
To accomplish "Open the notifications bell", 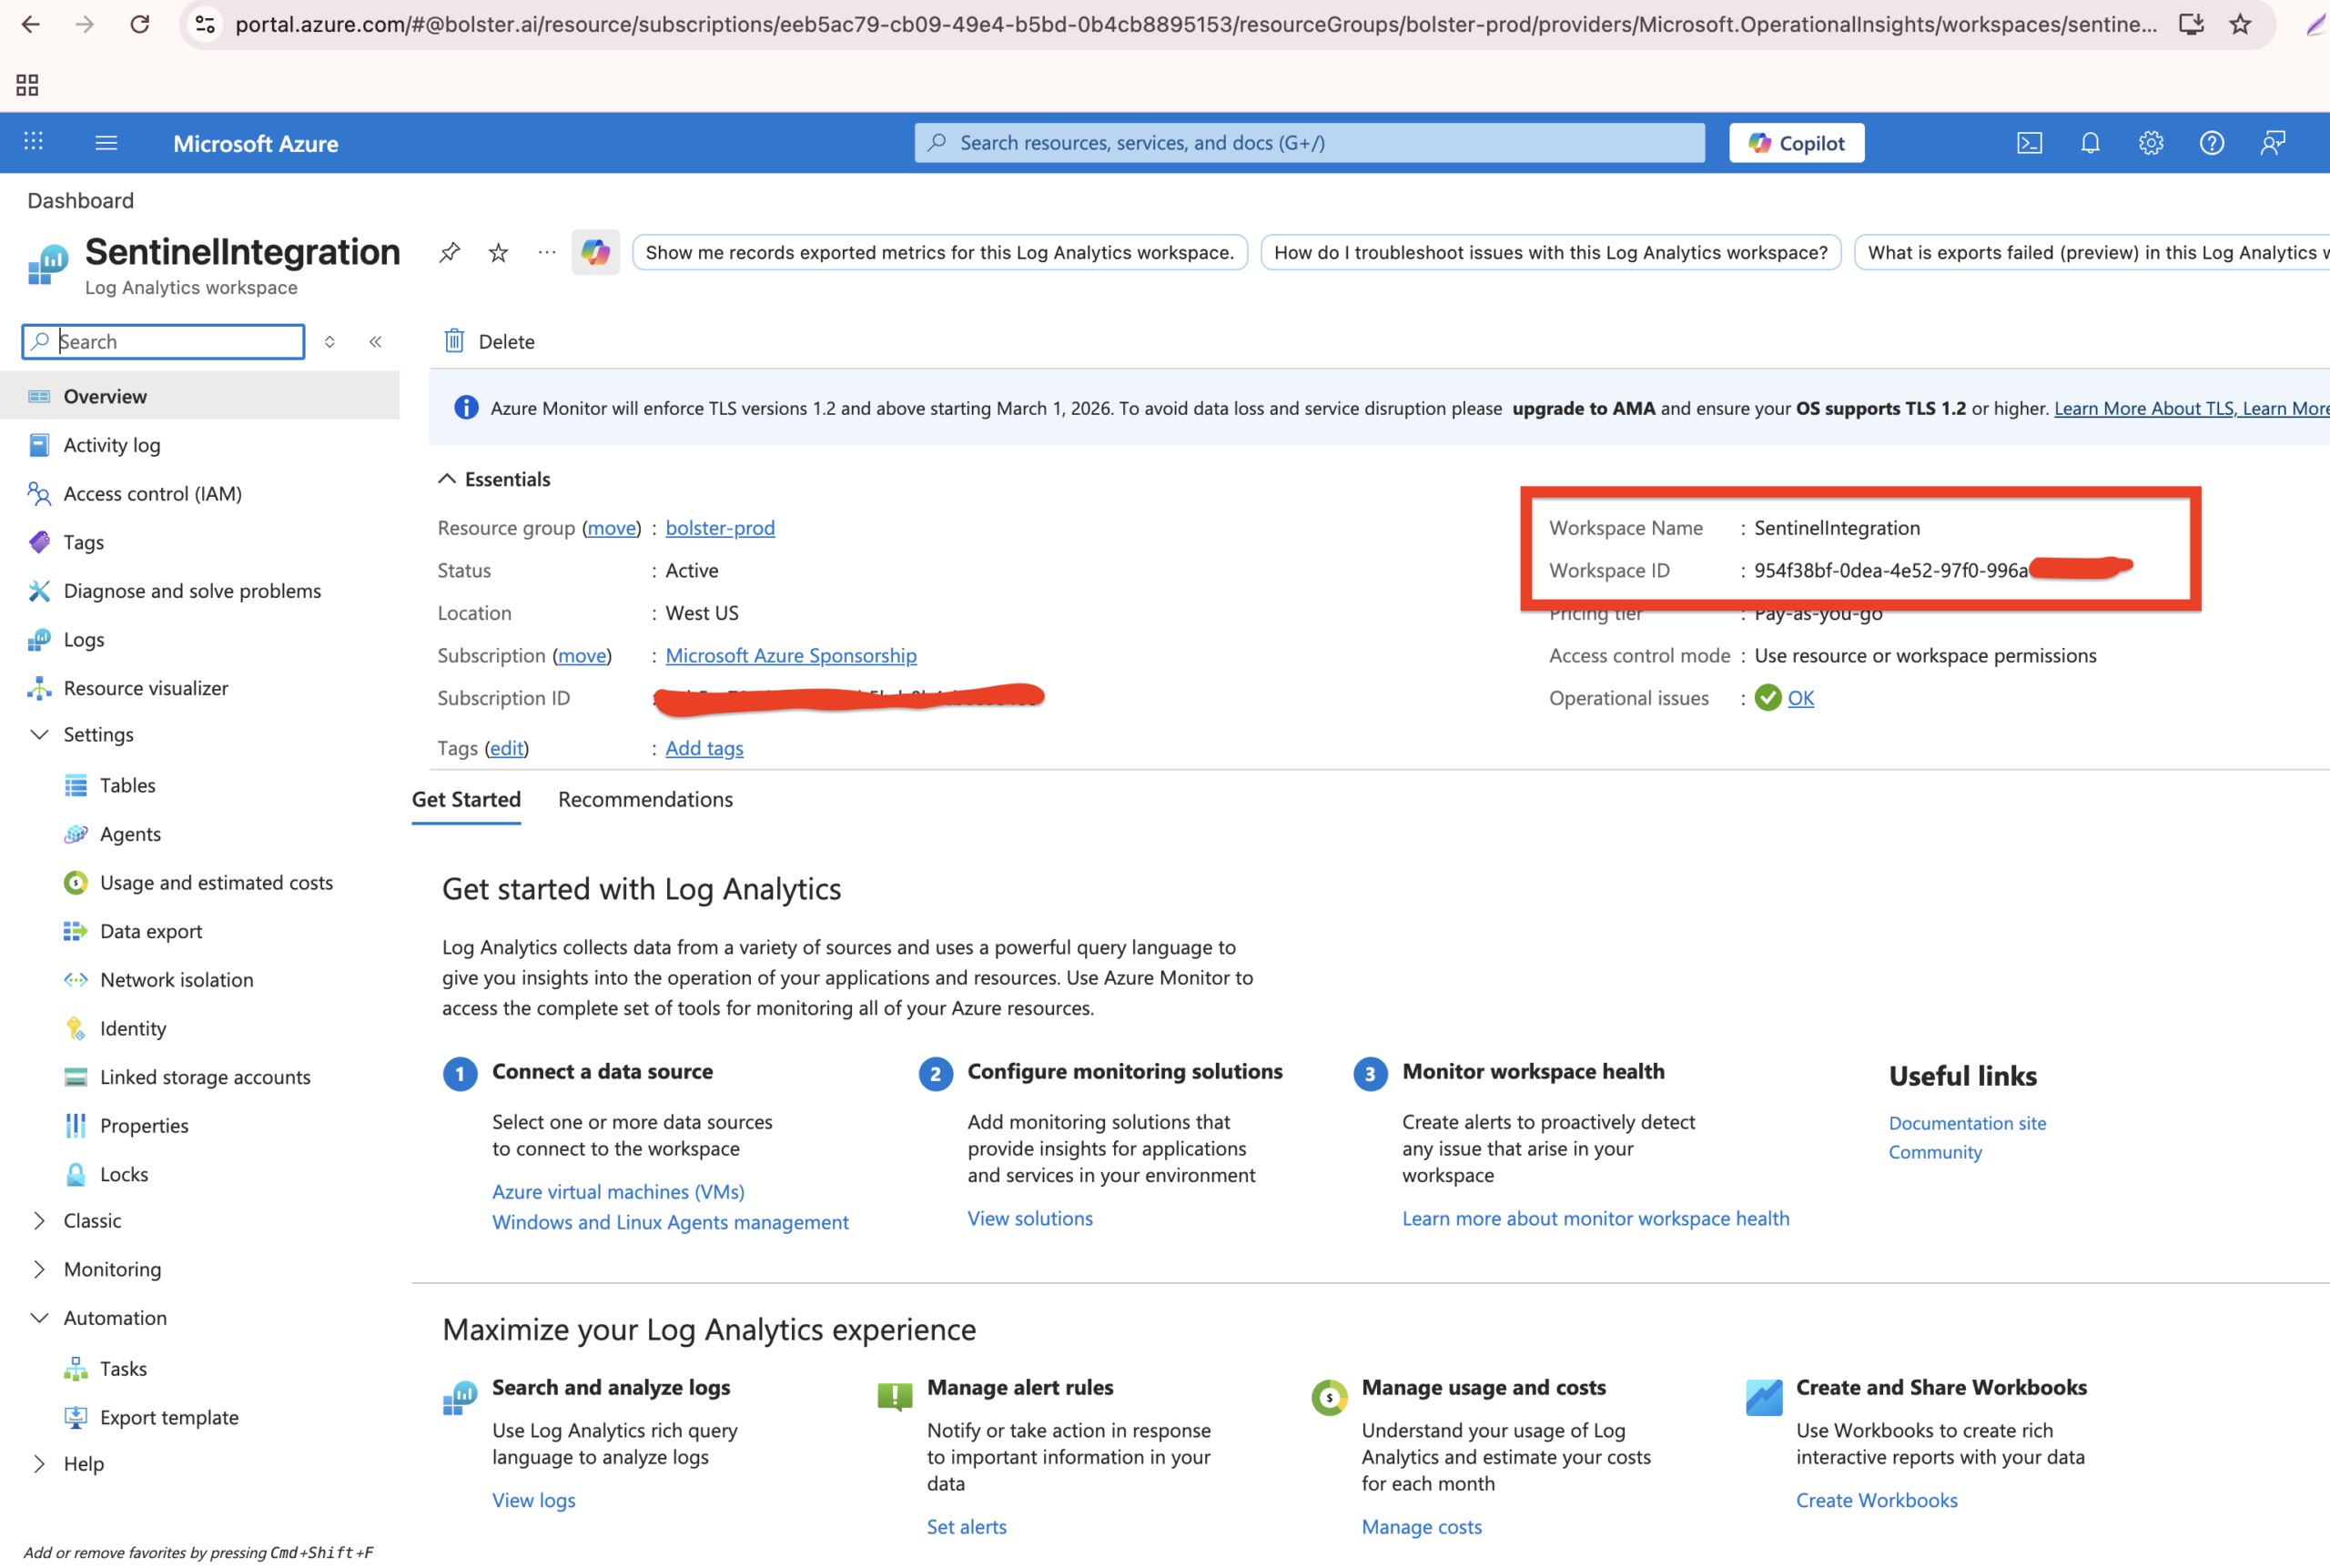I will click(x=2090, y=143).
